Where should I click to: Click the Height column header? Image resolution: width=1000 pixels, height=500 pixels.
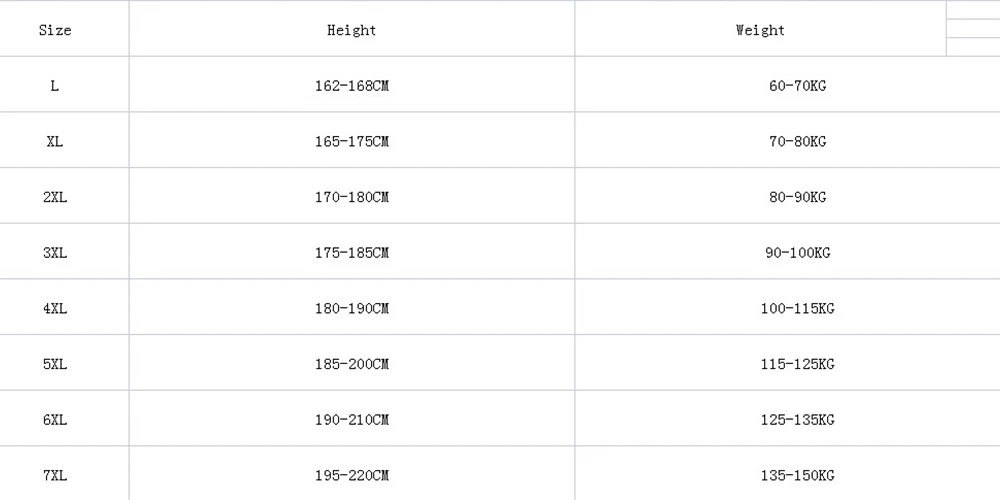tap(351, 30)
